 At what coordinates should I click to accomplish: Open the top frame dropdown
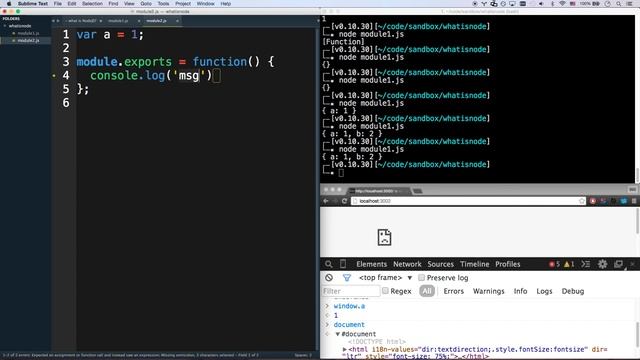385,278
